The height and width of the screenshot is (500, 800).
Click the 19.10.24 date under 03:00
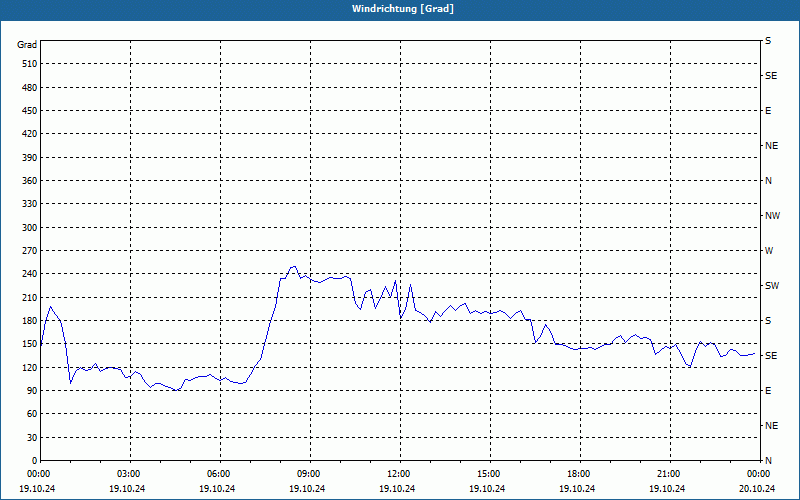point(127,489)
